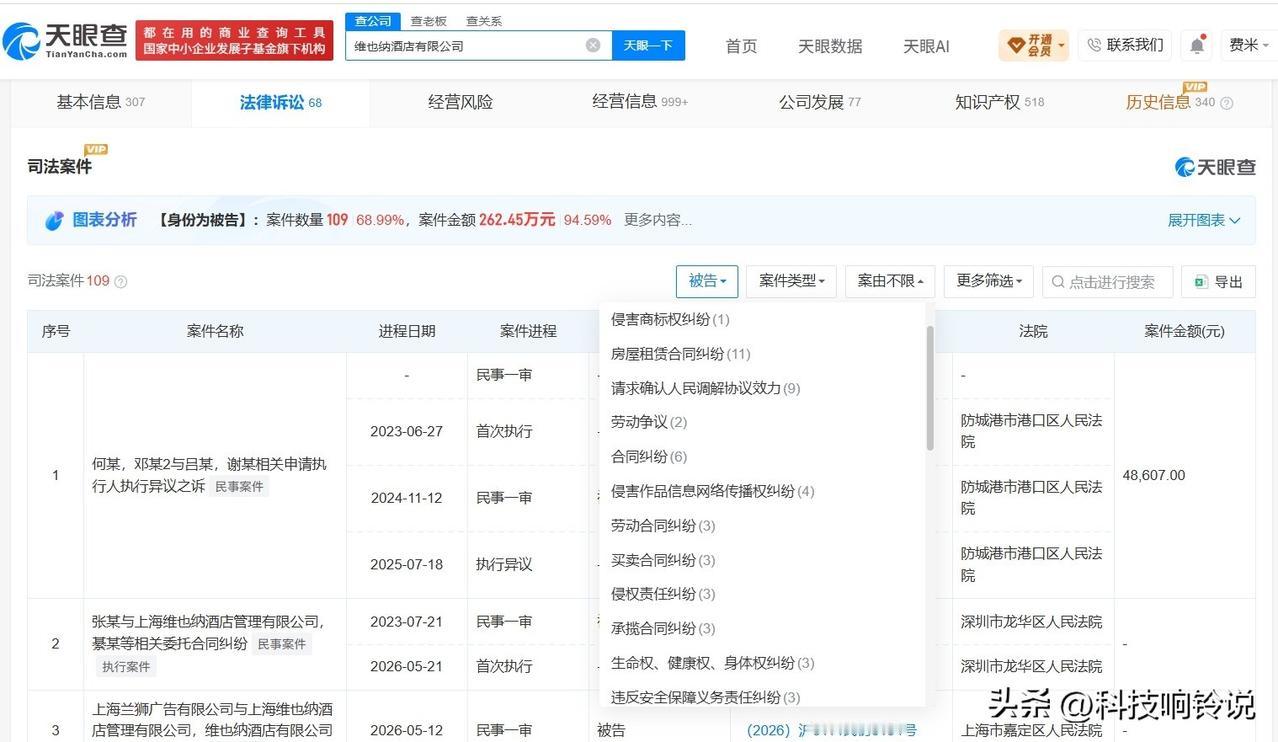
Task: Click the TianYanCha logo at top left
Action: (65, 41)
